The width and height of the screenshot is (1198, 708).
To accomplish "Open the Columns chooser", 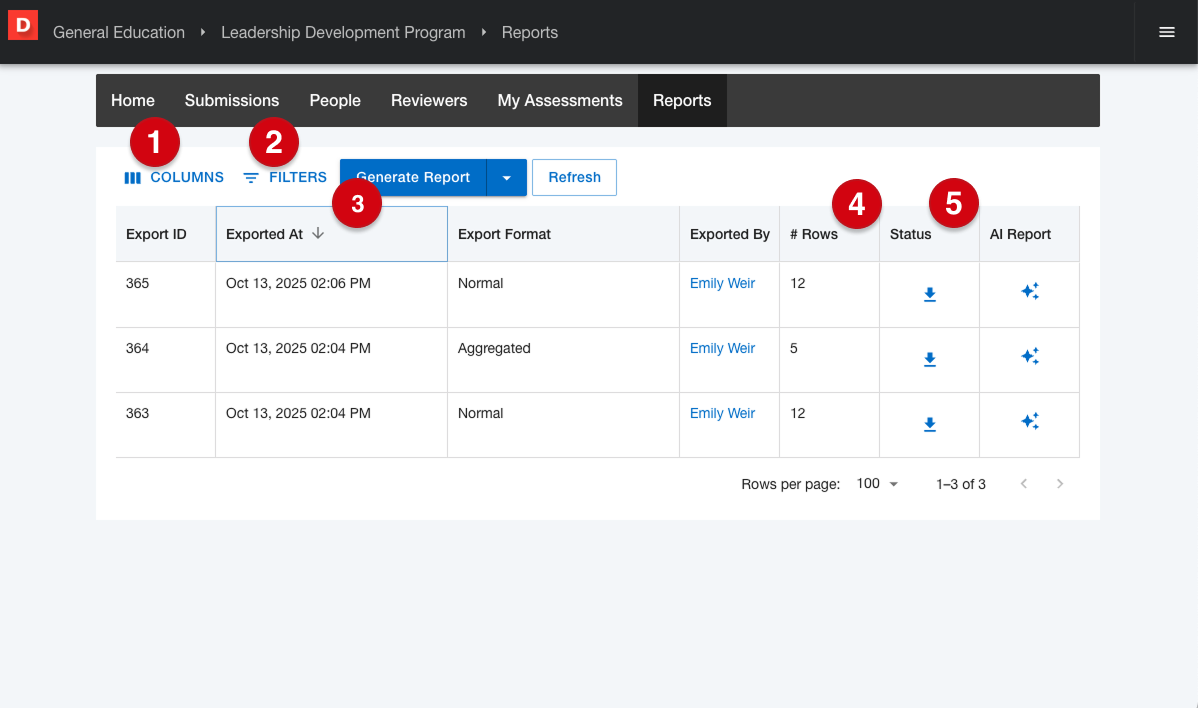I will 174,177.
